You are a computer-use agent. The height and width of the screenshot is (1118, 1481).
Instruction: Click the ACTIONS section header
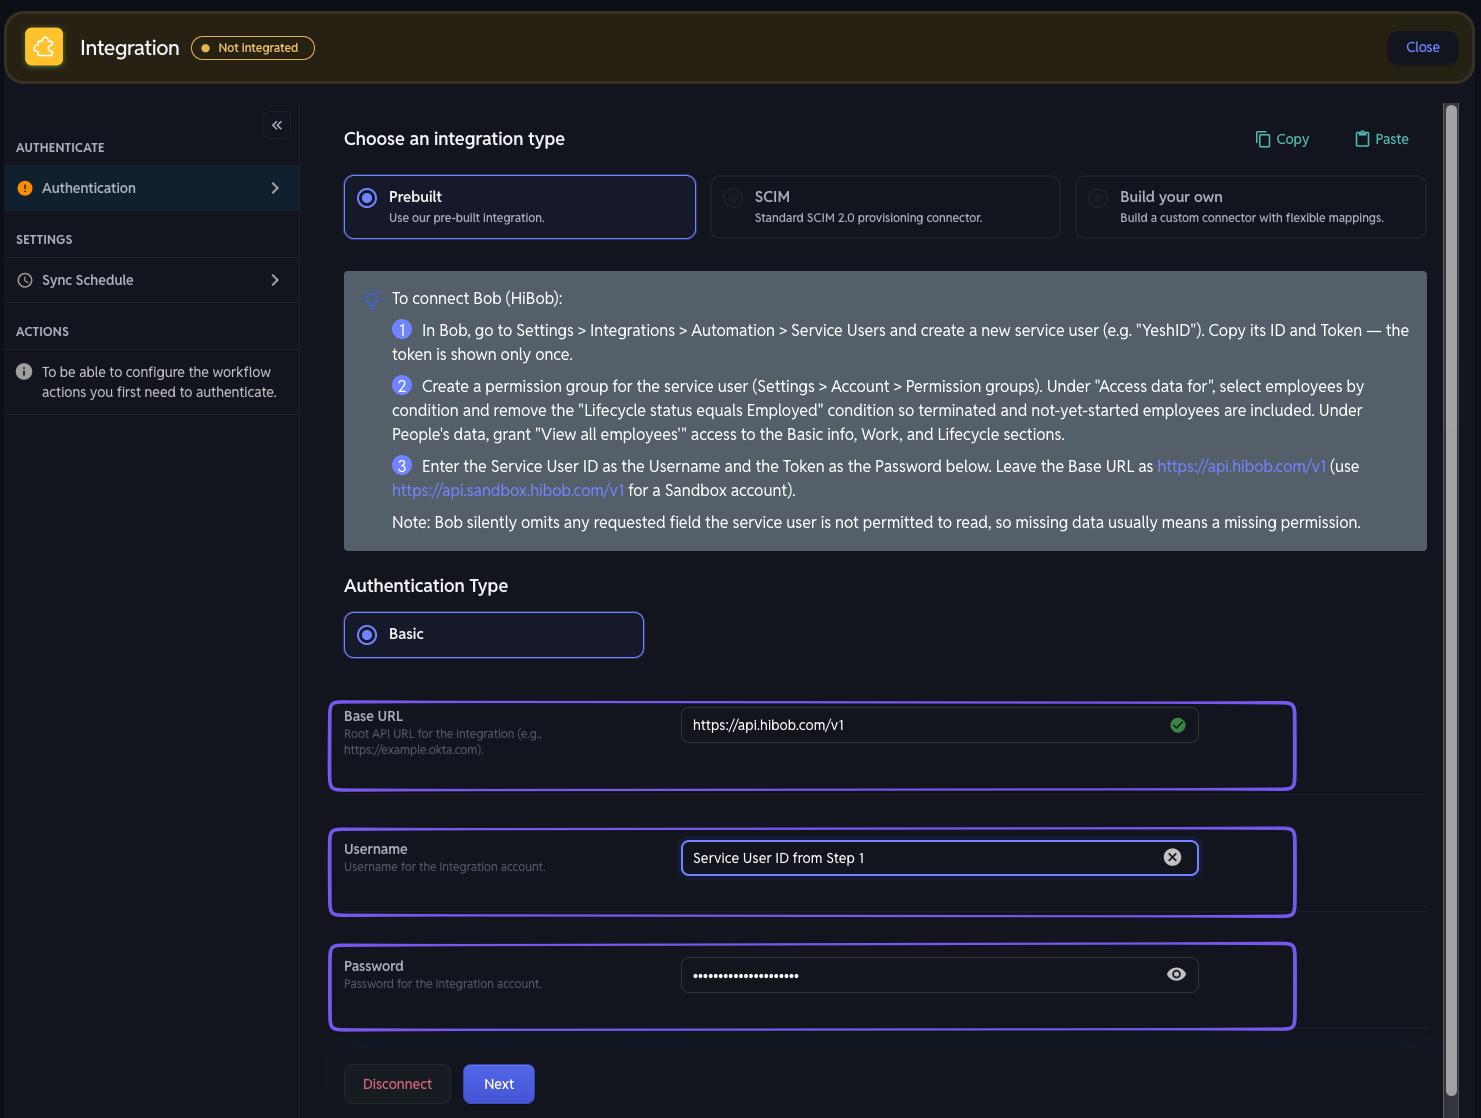pyautogui.click(x=42, y=331)
